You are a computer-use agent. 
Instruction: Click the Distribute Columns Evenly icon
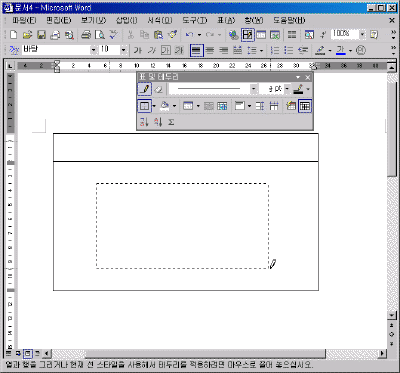[x=274, y=106]
